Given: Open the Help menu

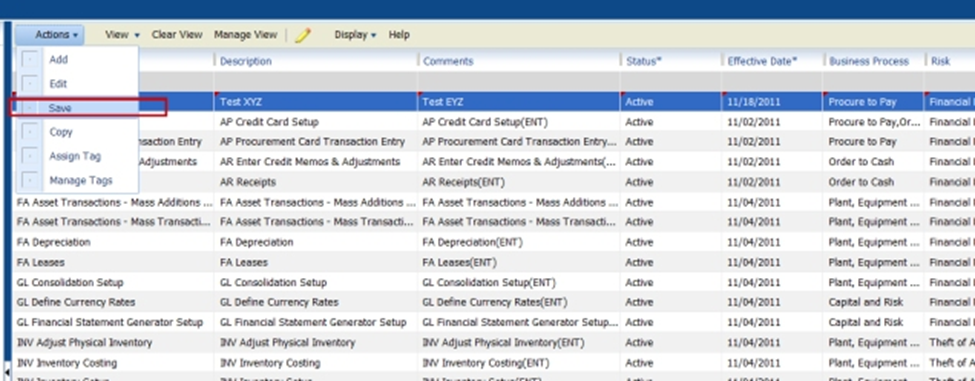Looking at the screenshot, I should point(399,35).
